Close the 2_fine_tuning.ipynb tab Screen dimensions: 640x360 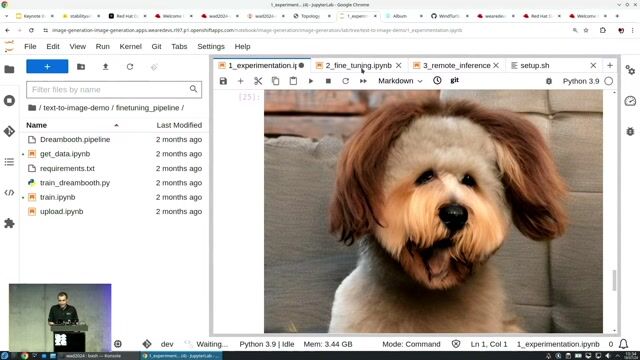(x=399, y=65)
